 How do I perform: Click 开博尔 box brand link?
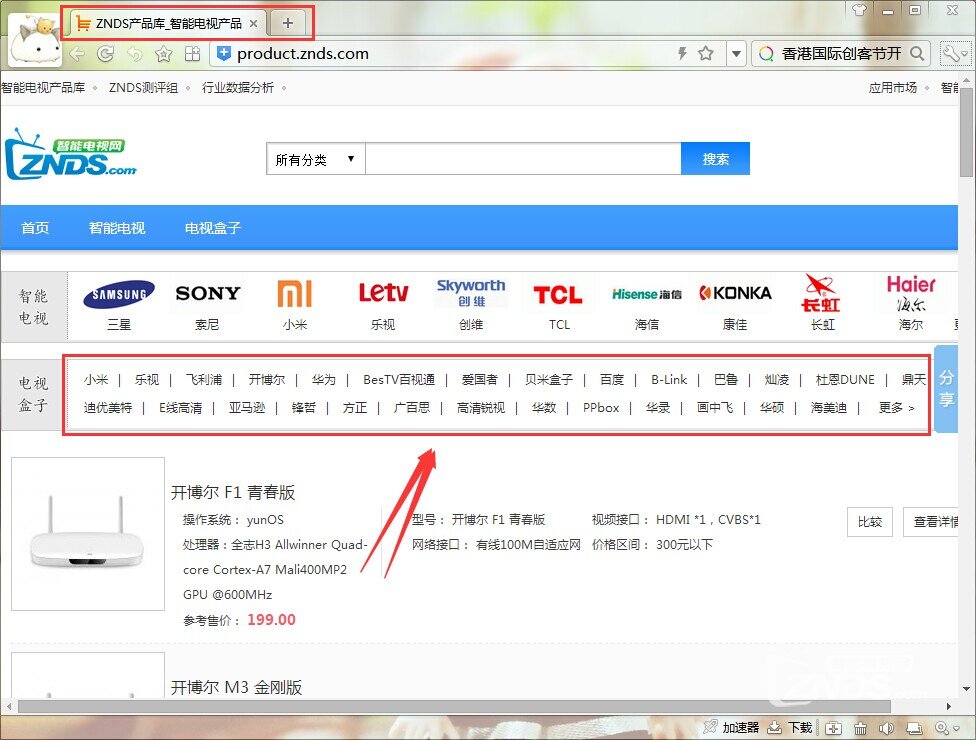coord(266,380)
